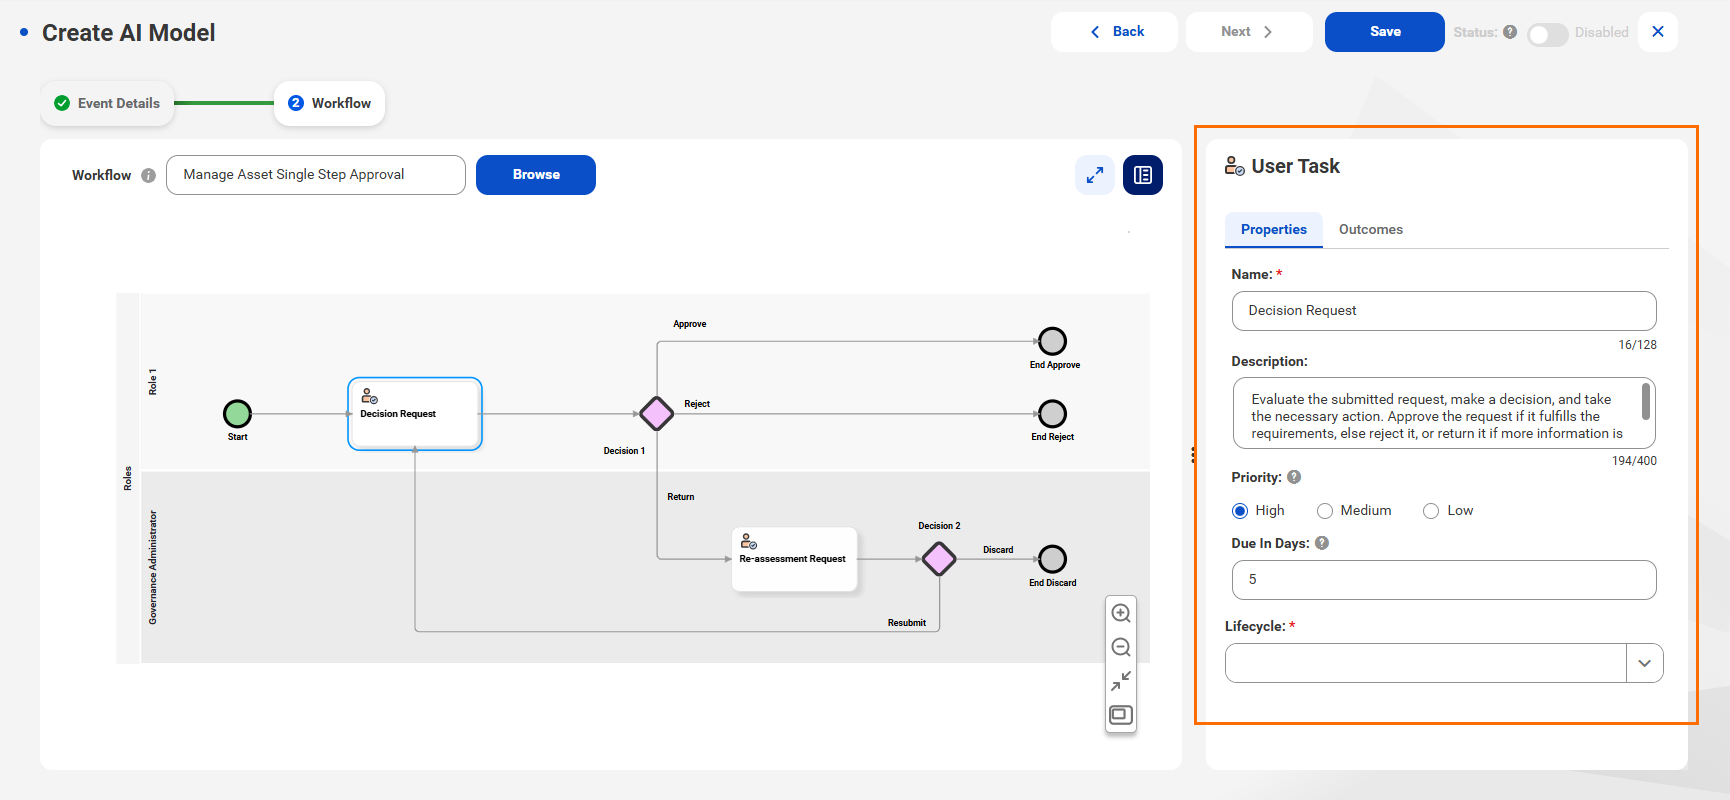Click the Reject flow label
The height and width of the screenshot is (800, 1730).
point(697,404)
